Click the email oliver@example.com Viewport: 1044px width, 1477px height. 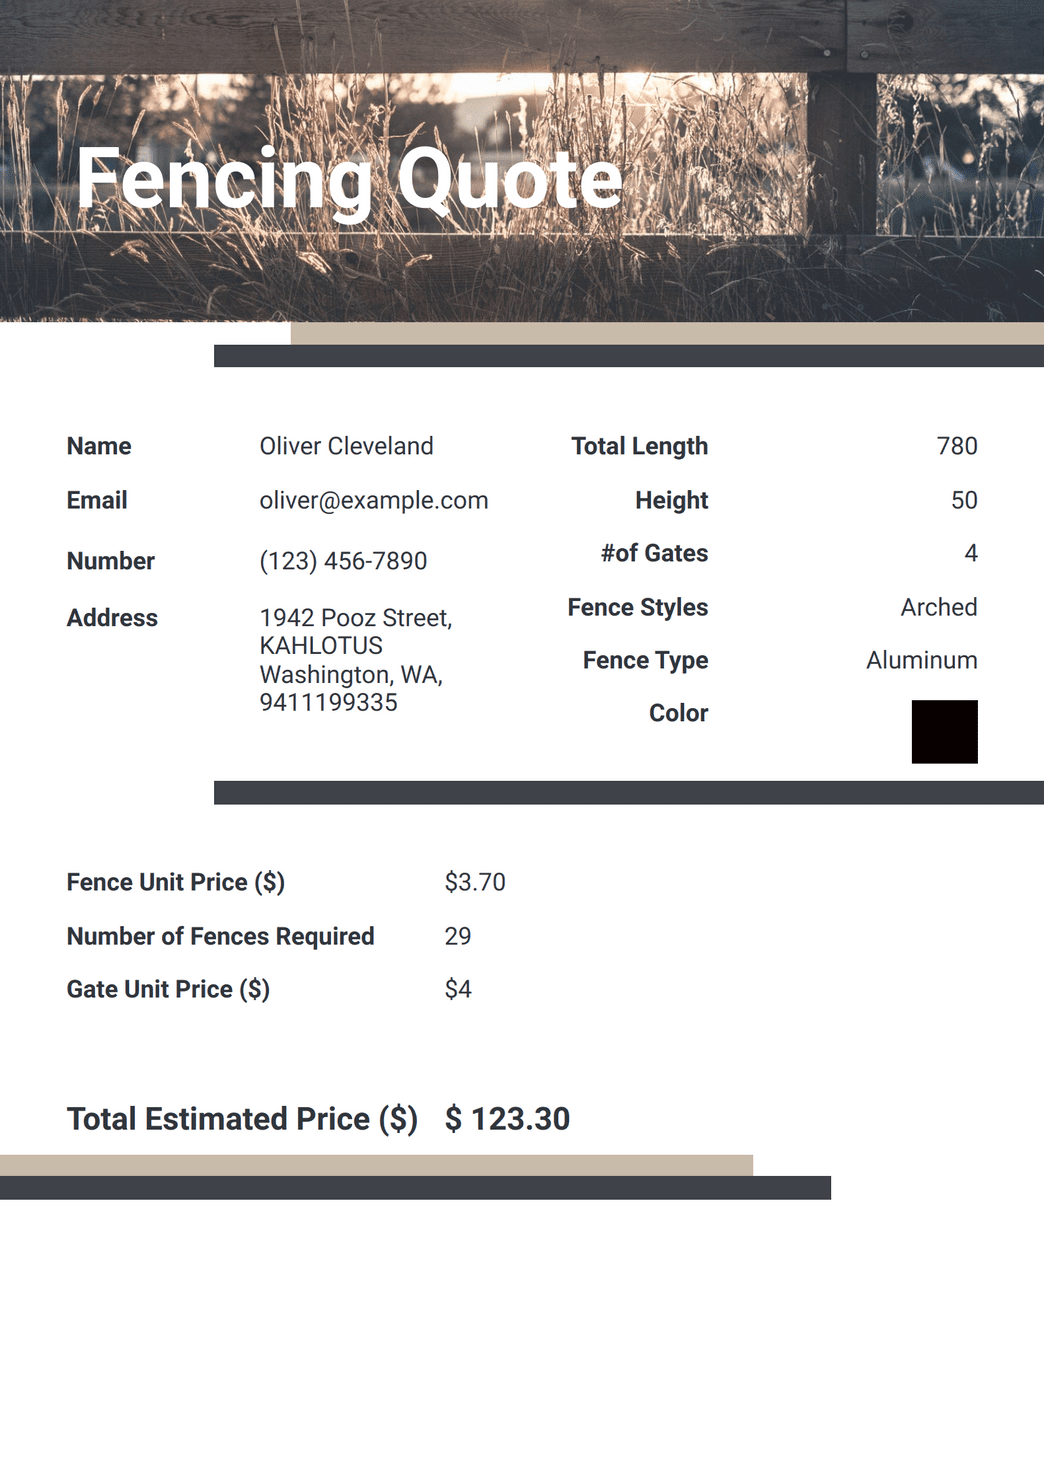pyautogui.click(x=374, y=500)
